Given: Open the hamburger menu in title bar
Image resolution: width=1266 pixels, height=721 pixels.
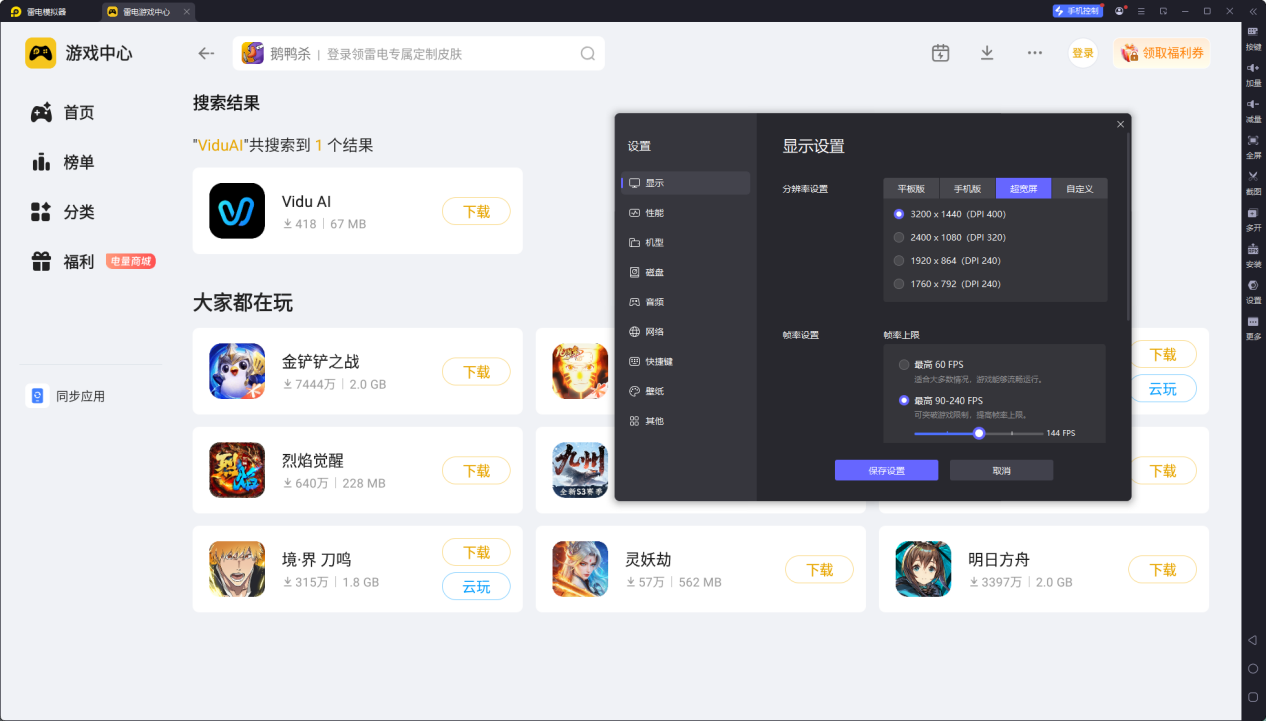Looking at the screenshot, I should (x=1141, y=11).
